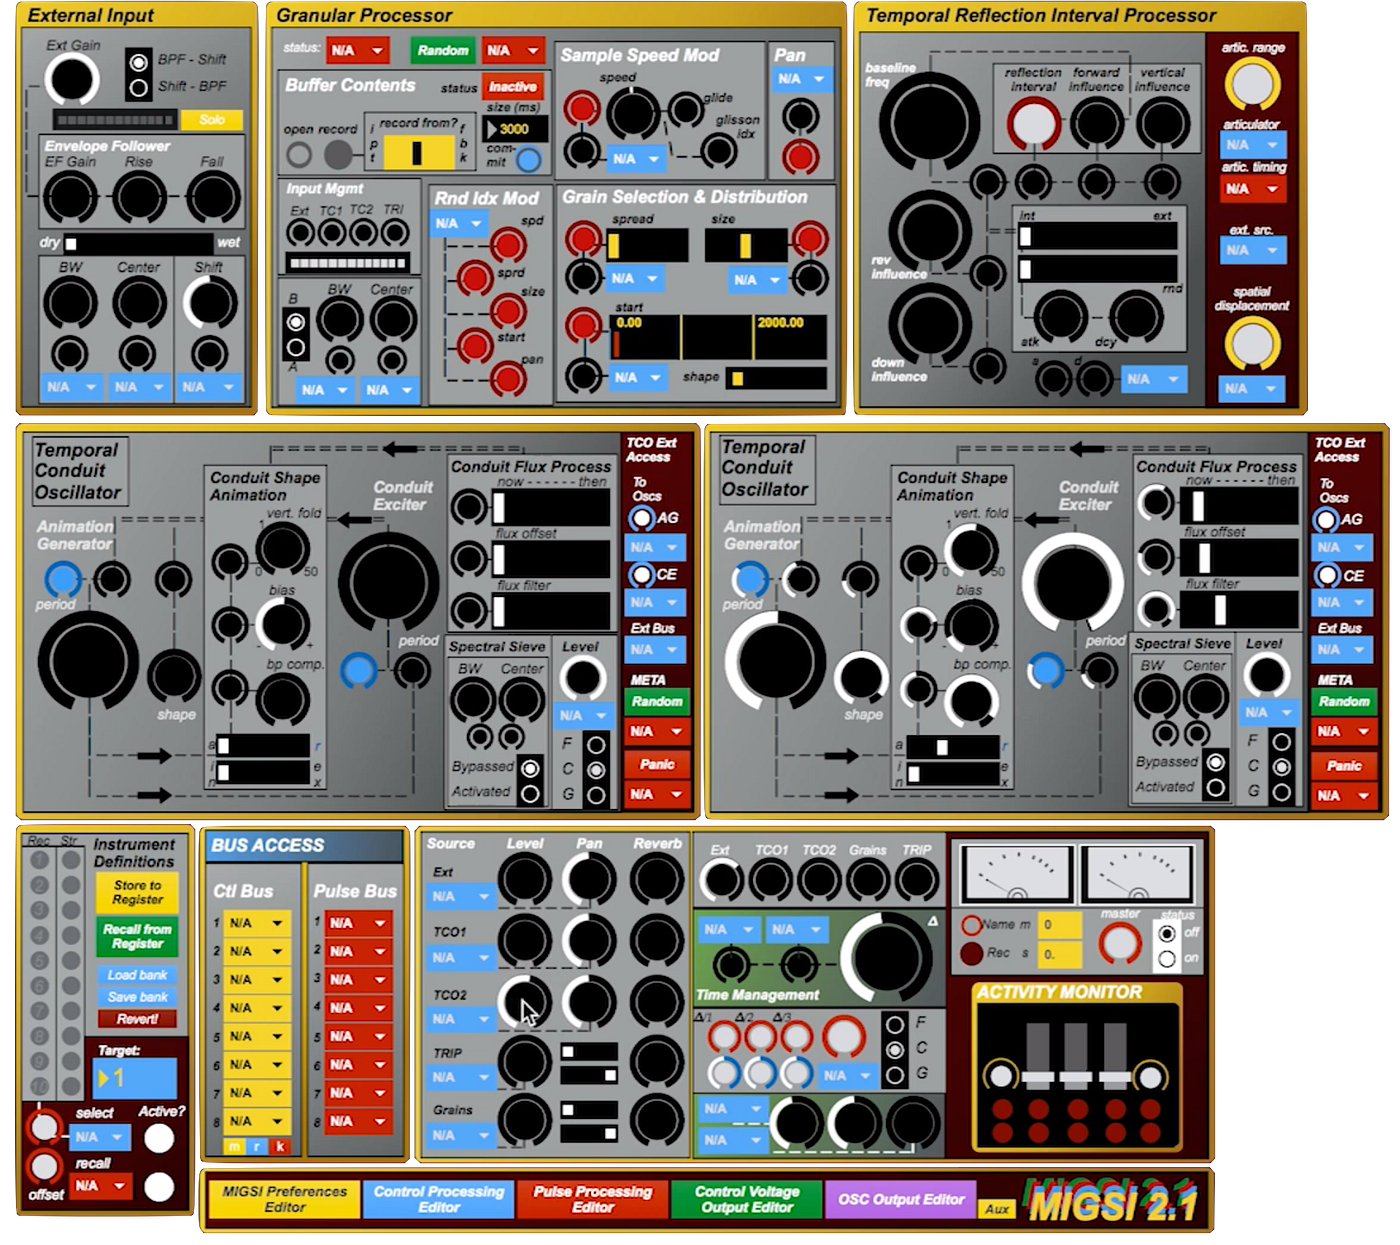Click the dry/wet slider in External Input
The image size is (1400, 1245).
pyautogui.click(x=139, y=243)
